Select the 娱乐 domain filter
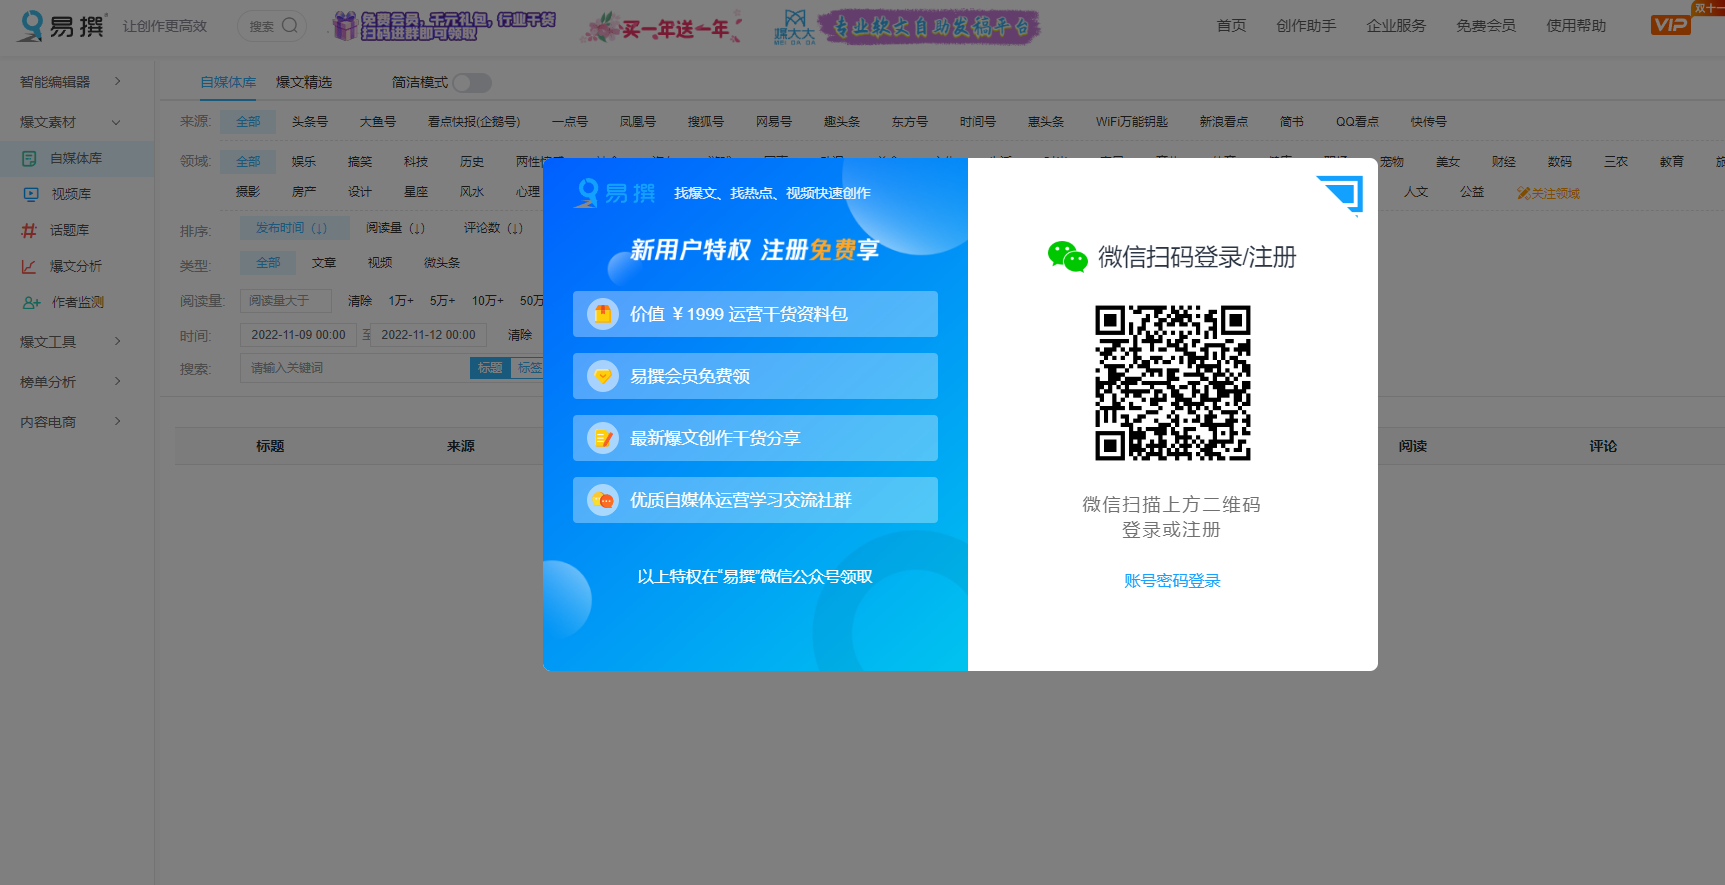1725x885 pixels. coord(304,162)
